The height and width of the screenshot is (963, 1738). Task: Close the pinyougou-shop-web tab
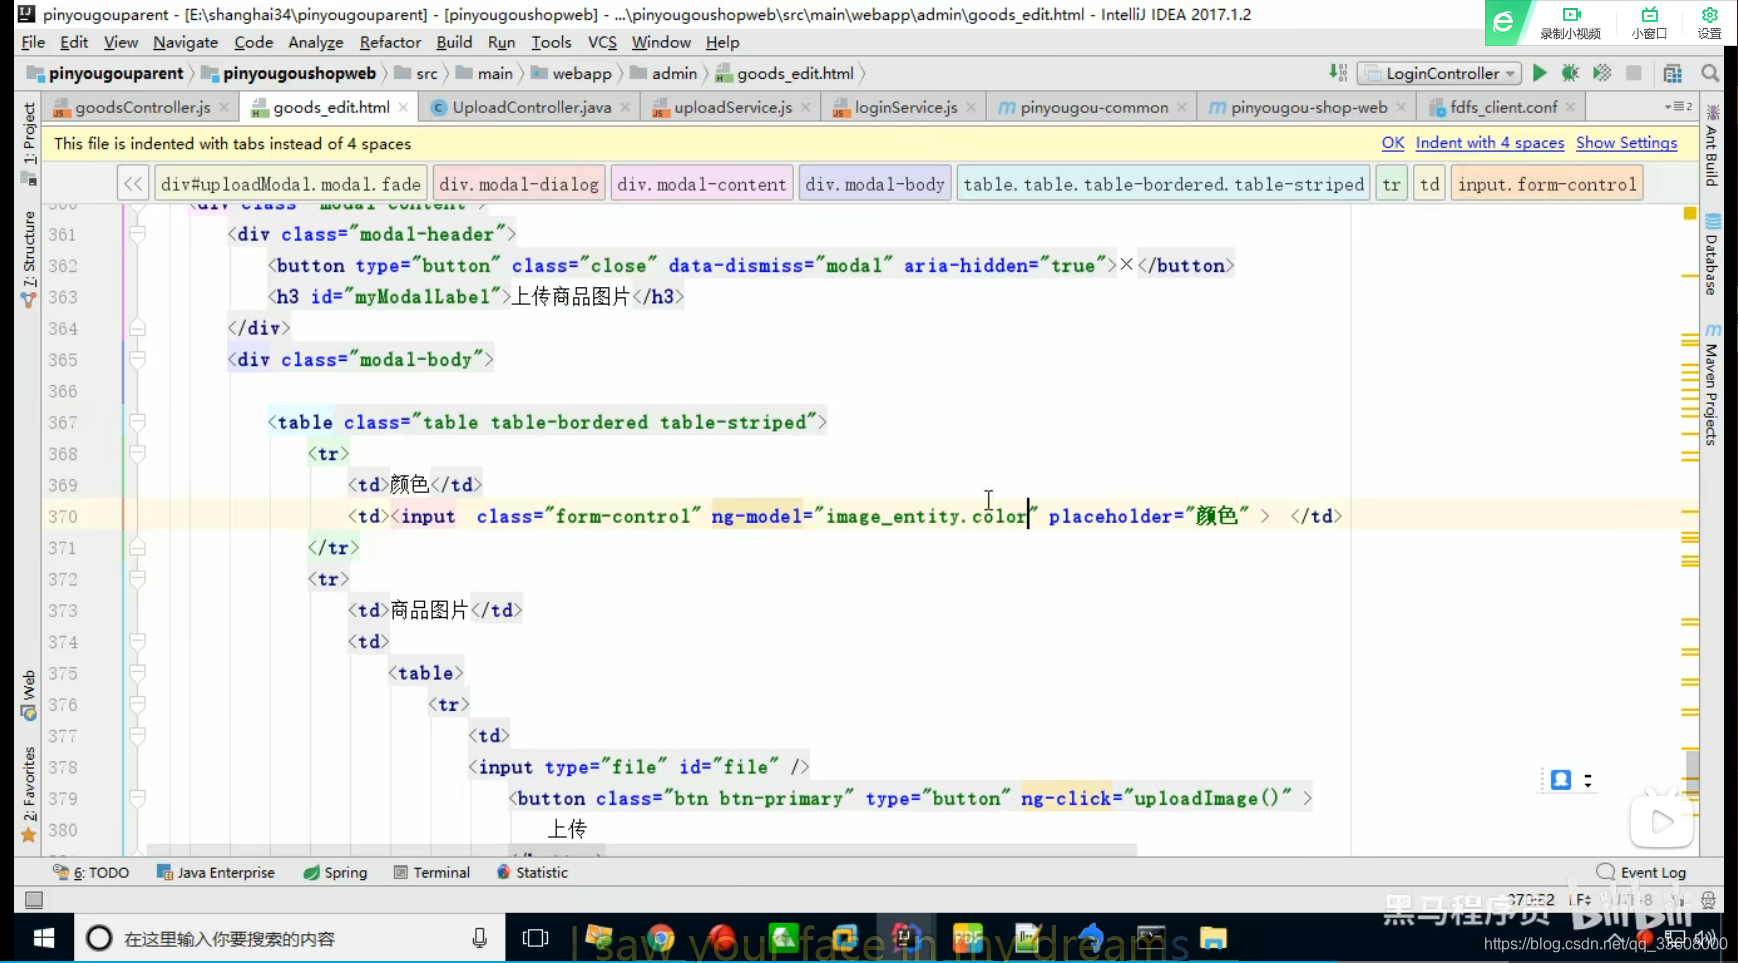tap(1401, 107)
